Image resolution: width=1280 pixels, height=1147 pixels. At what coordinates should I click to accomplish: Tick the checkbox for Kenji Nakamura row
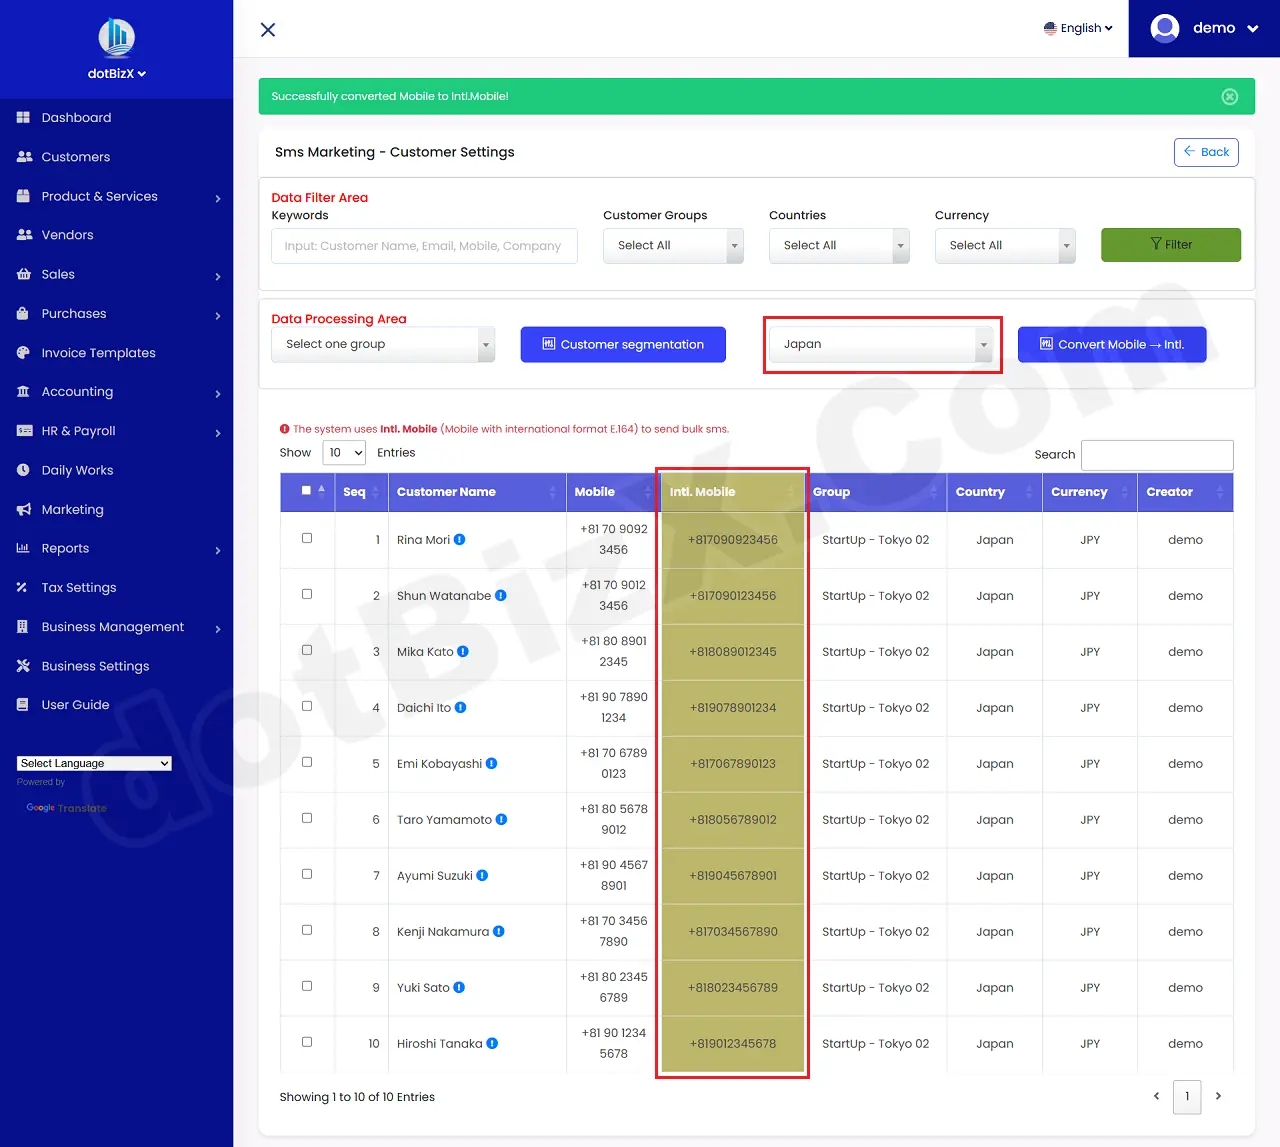307,930
